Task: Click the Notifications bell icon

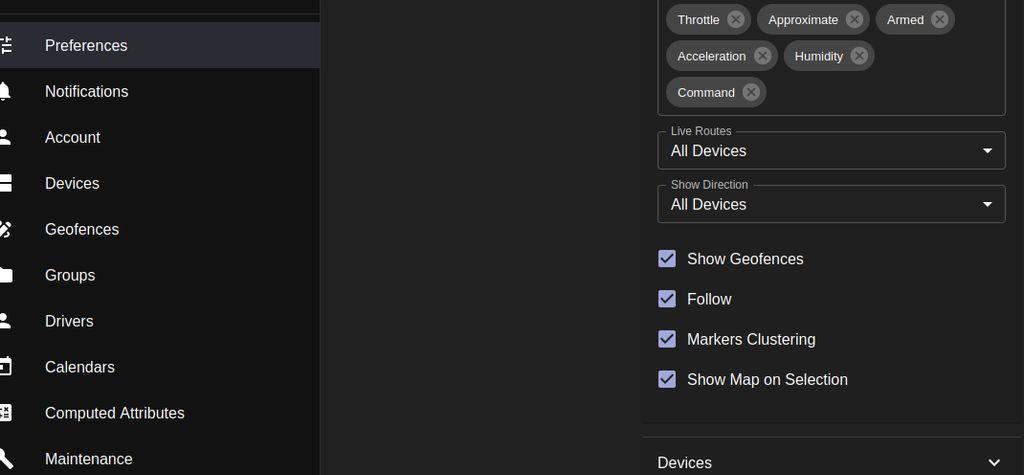Action: (5, 92)
